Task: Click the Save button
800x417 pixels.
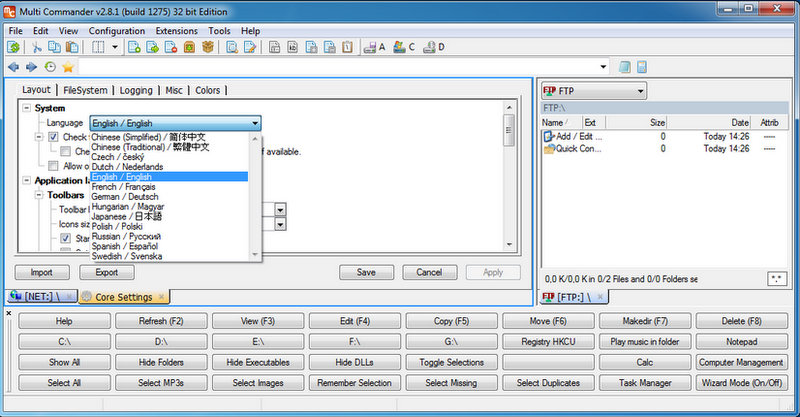Action: pos(366,272)
